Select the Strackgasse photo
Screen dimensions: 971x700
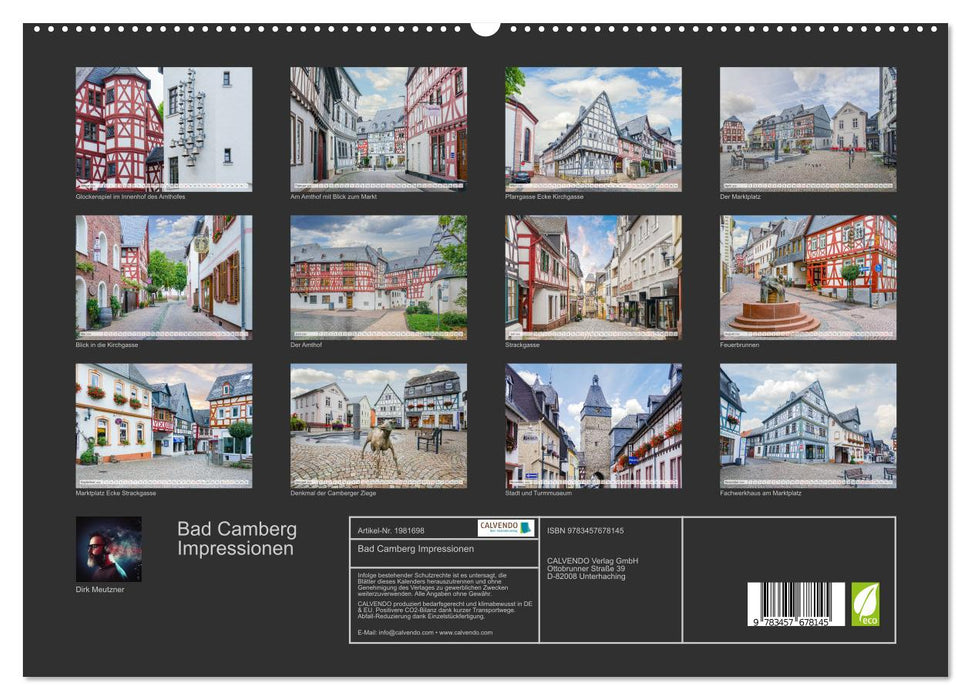pyautogui.click(x=593, y=277)
